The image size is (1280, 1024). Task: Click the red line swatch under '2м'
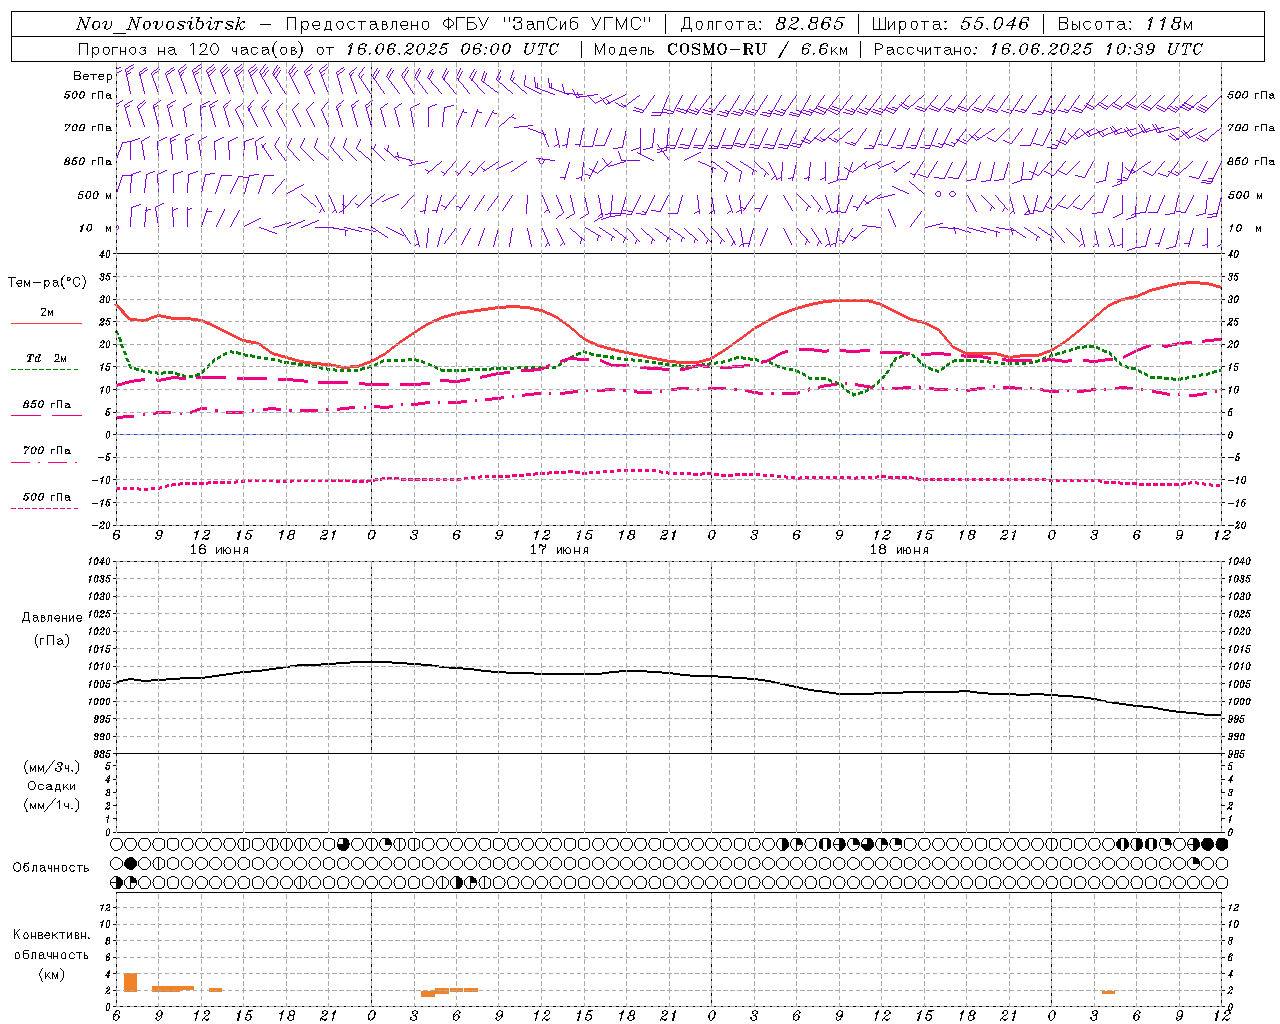46,324
